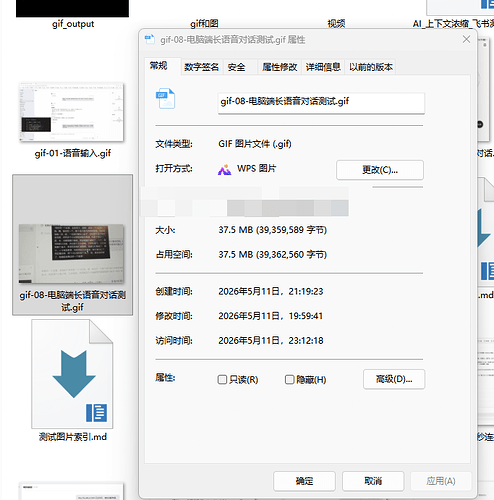This screenshot has height=500, width=494.
Task: Click the size value 37.5 MB (39,359,589 字节)
Action: tap(272, 230)
